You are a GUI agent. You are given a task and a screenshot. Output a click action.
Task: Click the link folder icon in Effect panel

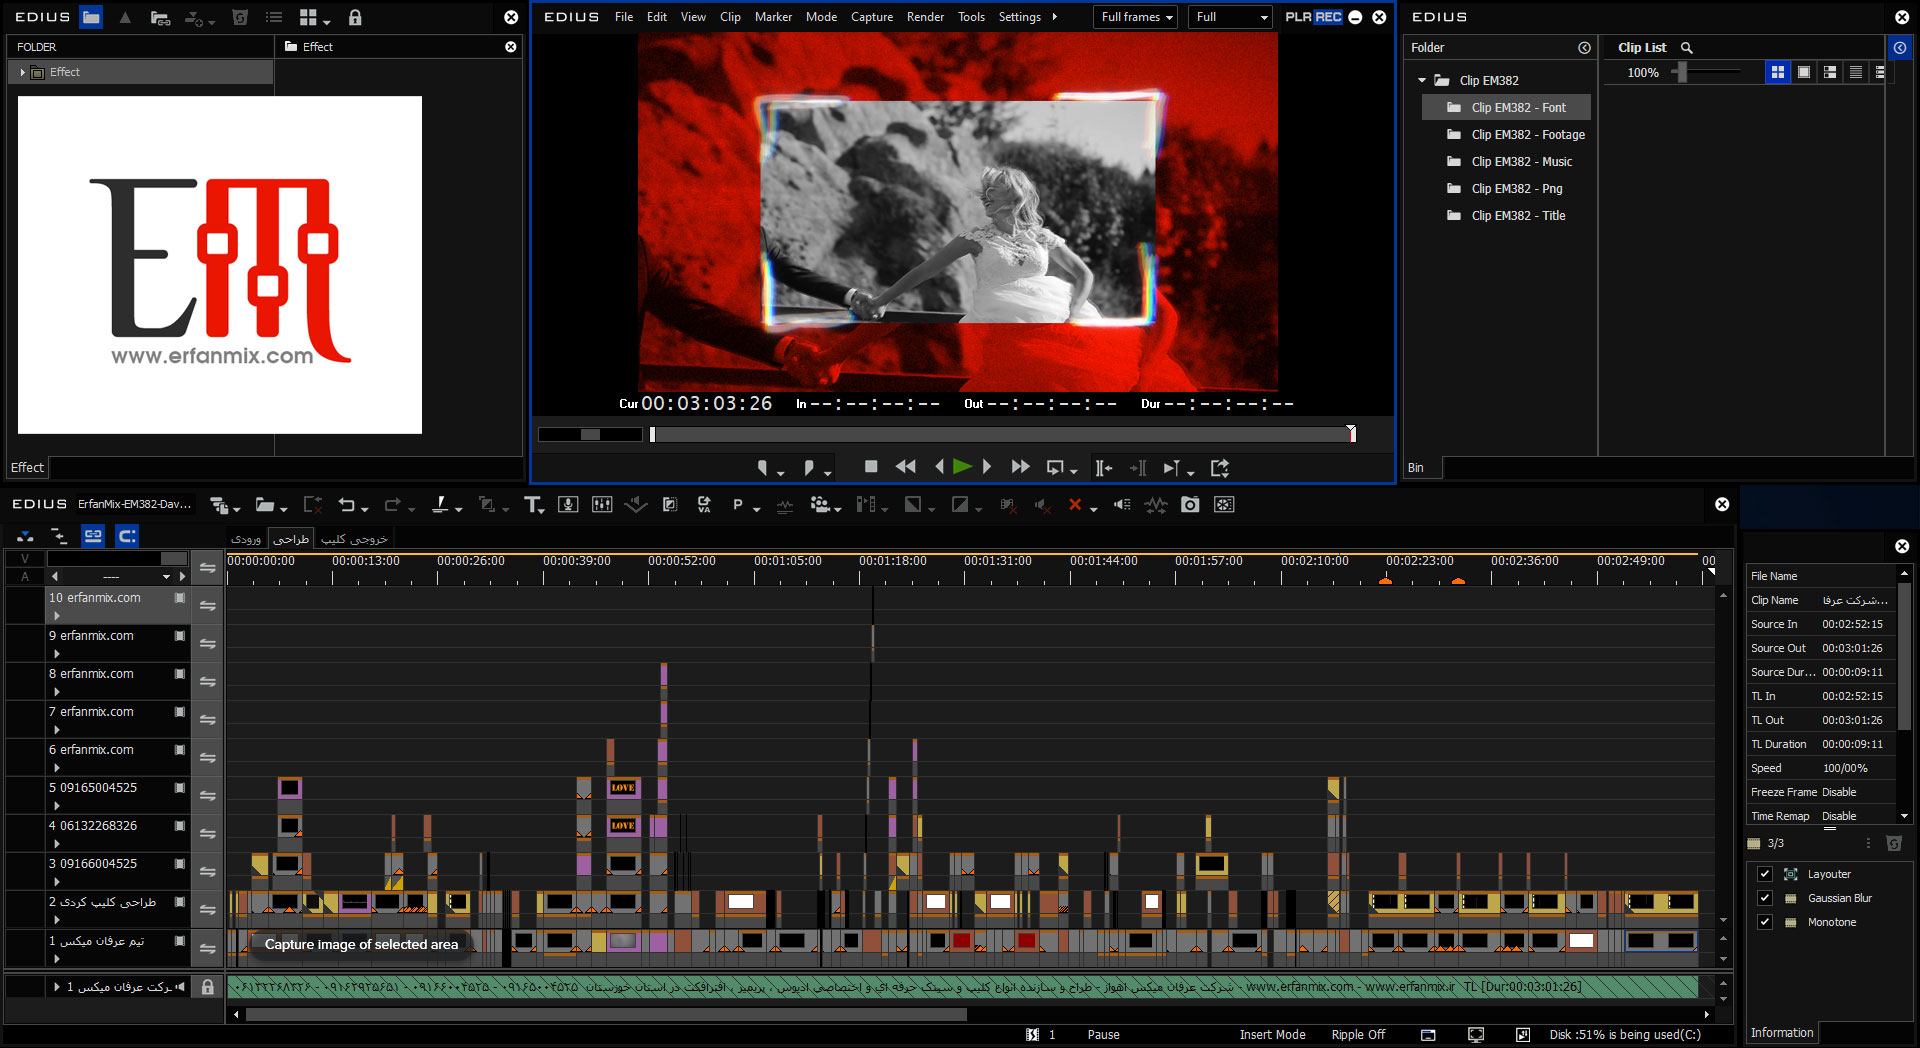(x=160, y=17)
